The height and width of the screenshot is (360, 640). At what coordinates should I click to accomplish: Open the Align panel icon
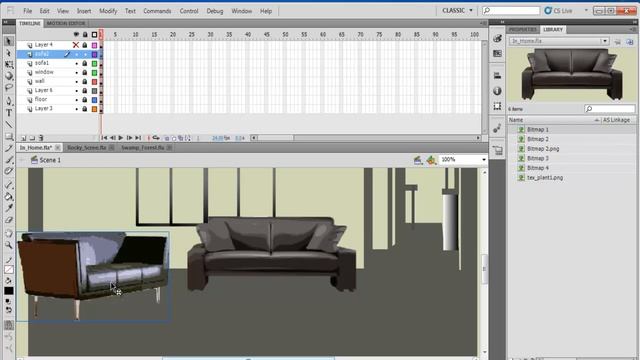(x=497, y=76)
